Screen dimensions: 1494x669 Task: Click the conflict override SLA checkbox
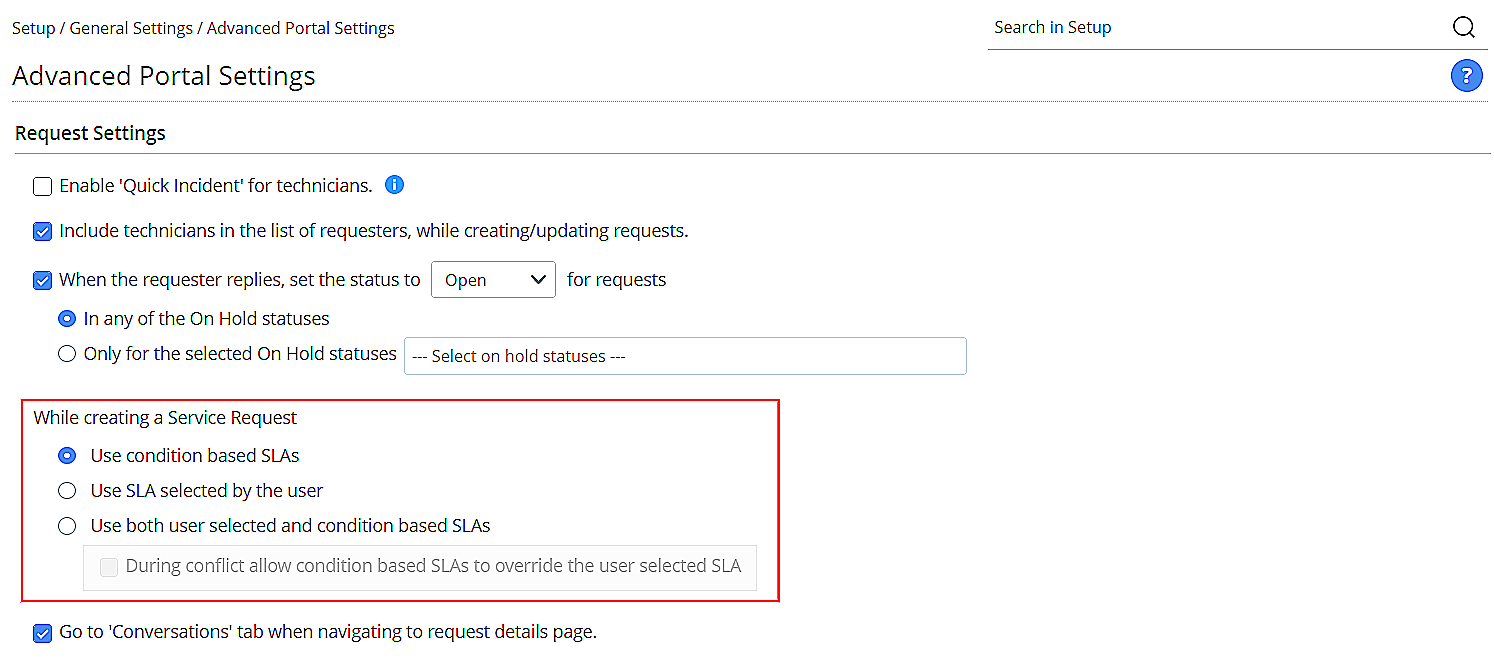(x=109, y=567)
